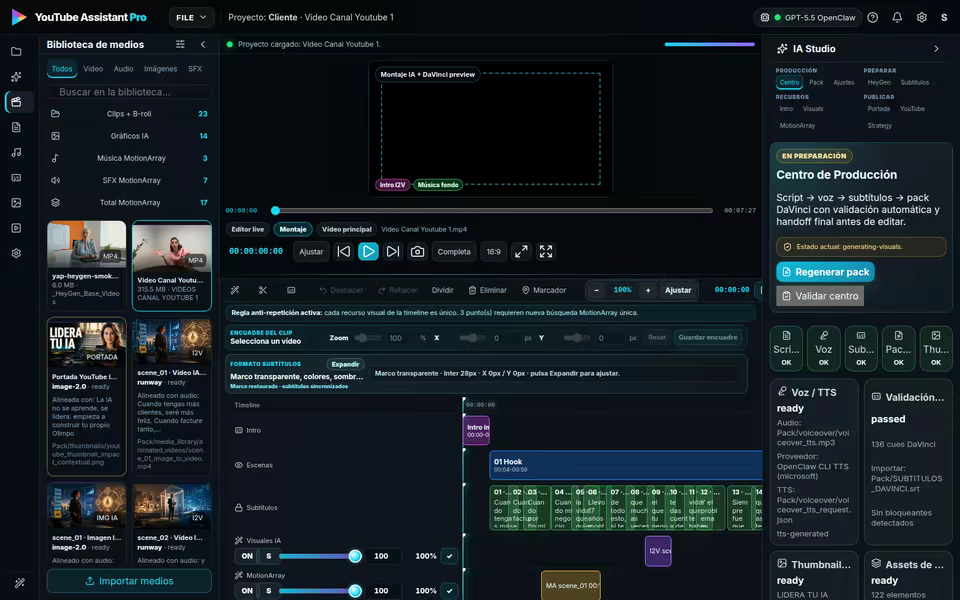The width and height of the screenshot is (960, 600).
Task: Toggle the Intro track icon
Action: 239,430
